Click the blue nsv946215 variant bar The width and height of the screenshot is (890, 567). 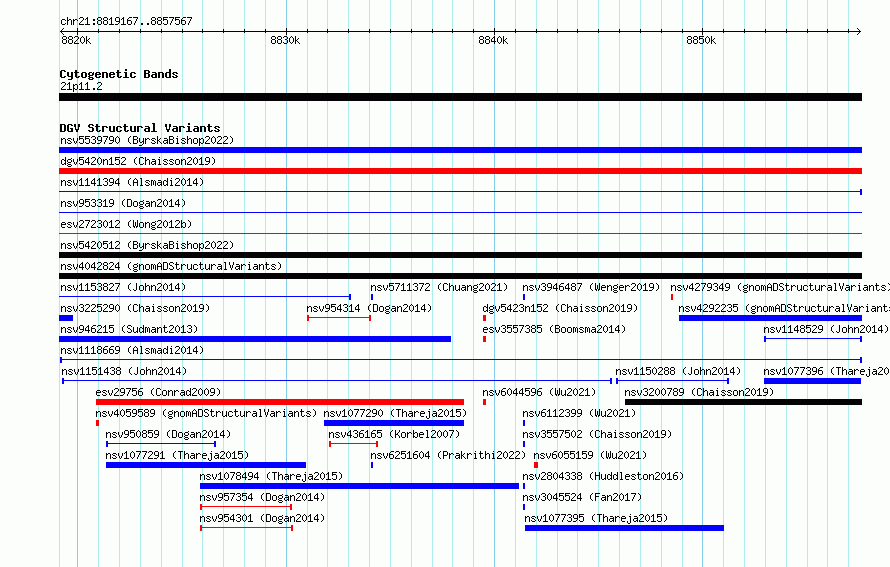click(x=255, y=339)
